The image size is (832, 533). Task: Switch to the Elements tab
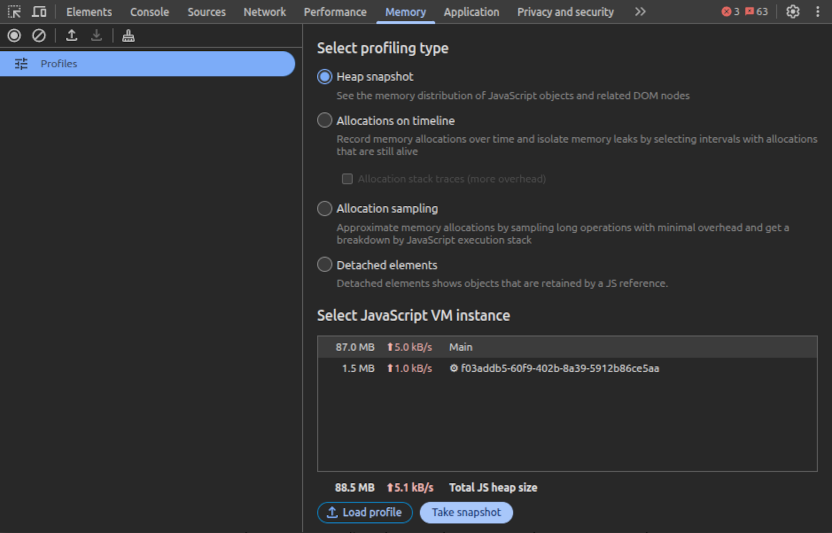[89, 12]
